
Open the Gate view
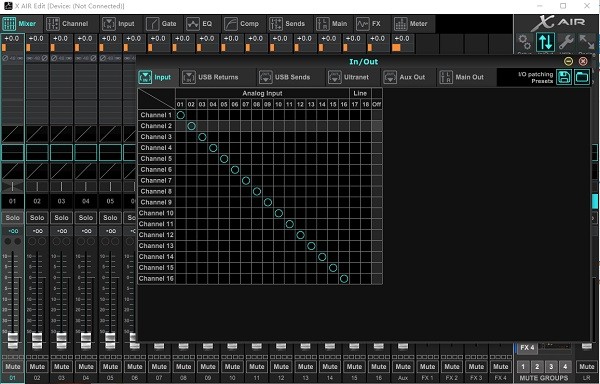click(161, 24)
